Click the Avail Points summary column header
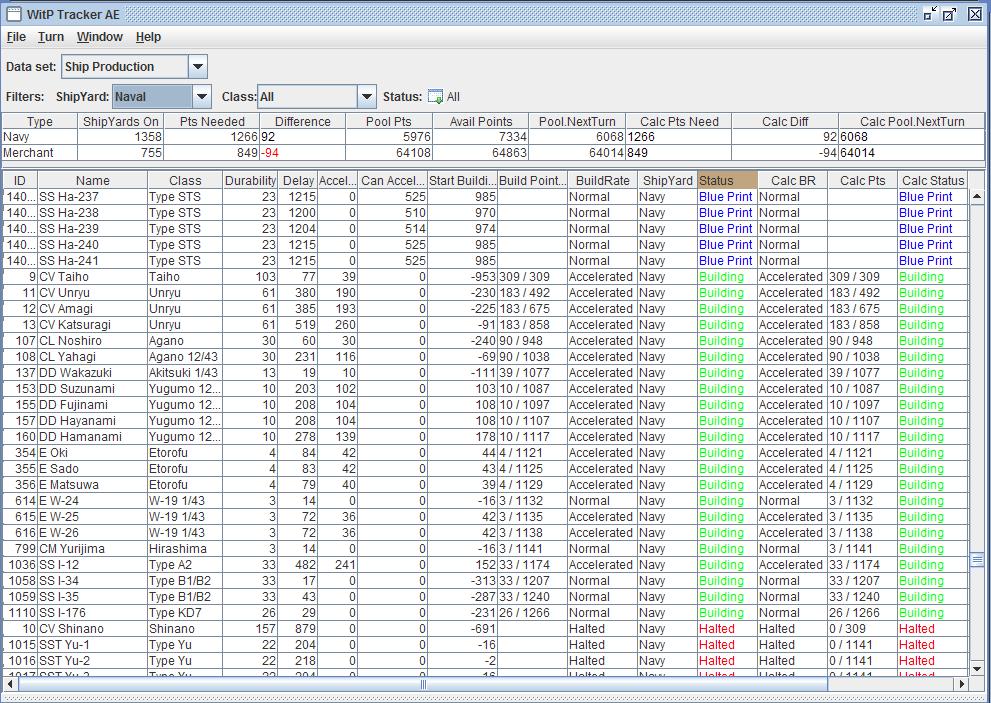This screenshot has width=991, height=703. click(x=481, y=121)
